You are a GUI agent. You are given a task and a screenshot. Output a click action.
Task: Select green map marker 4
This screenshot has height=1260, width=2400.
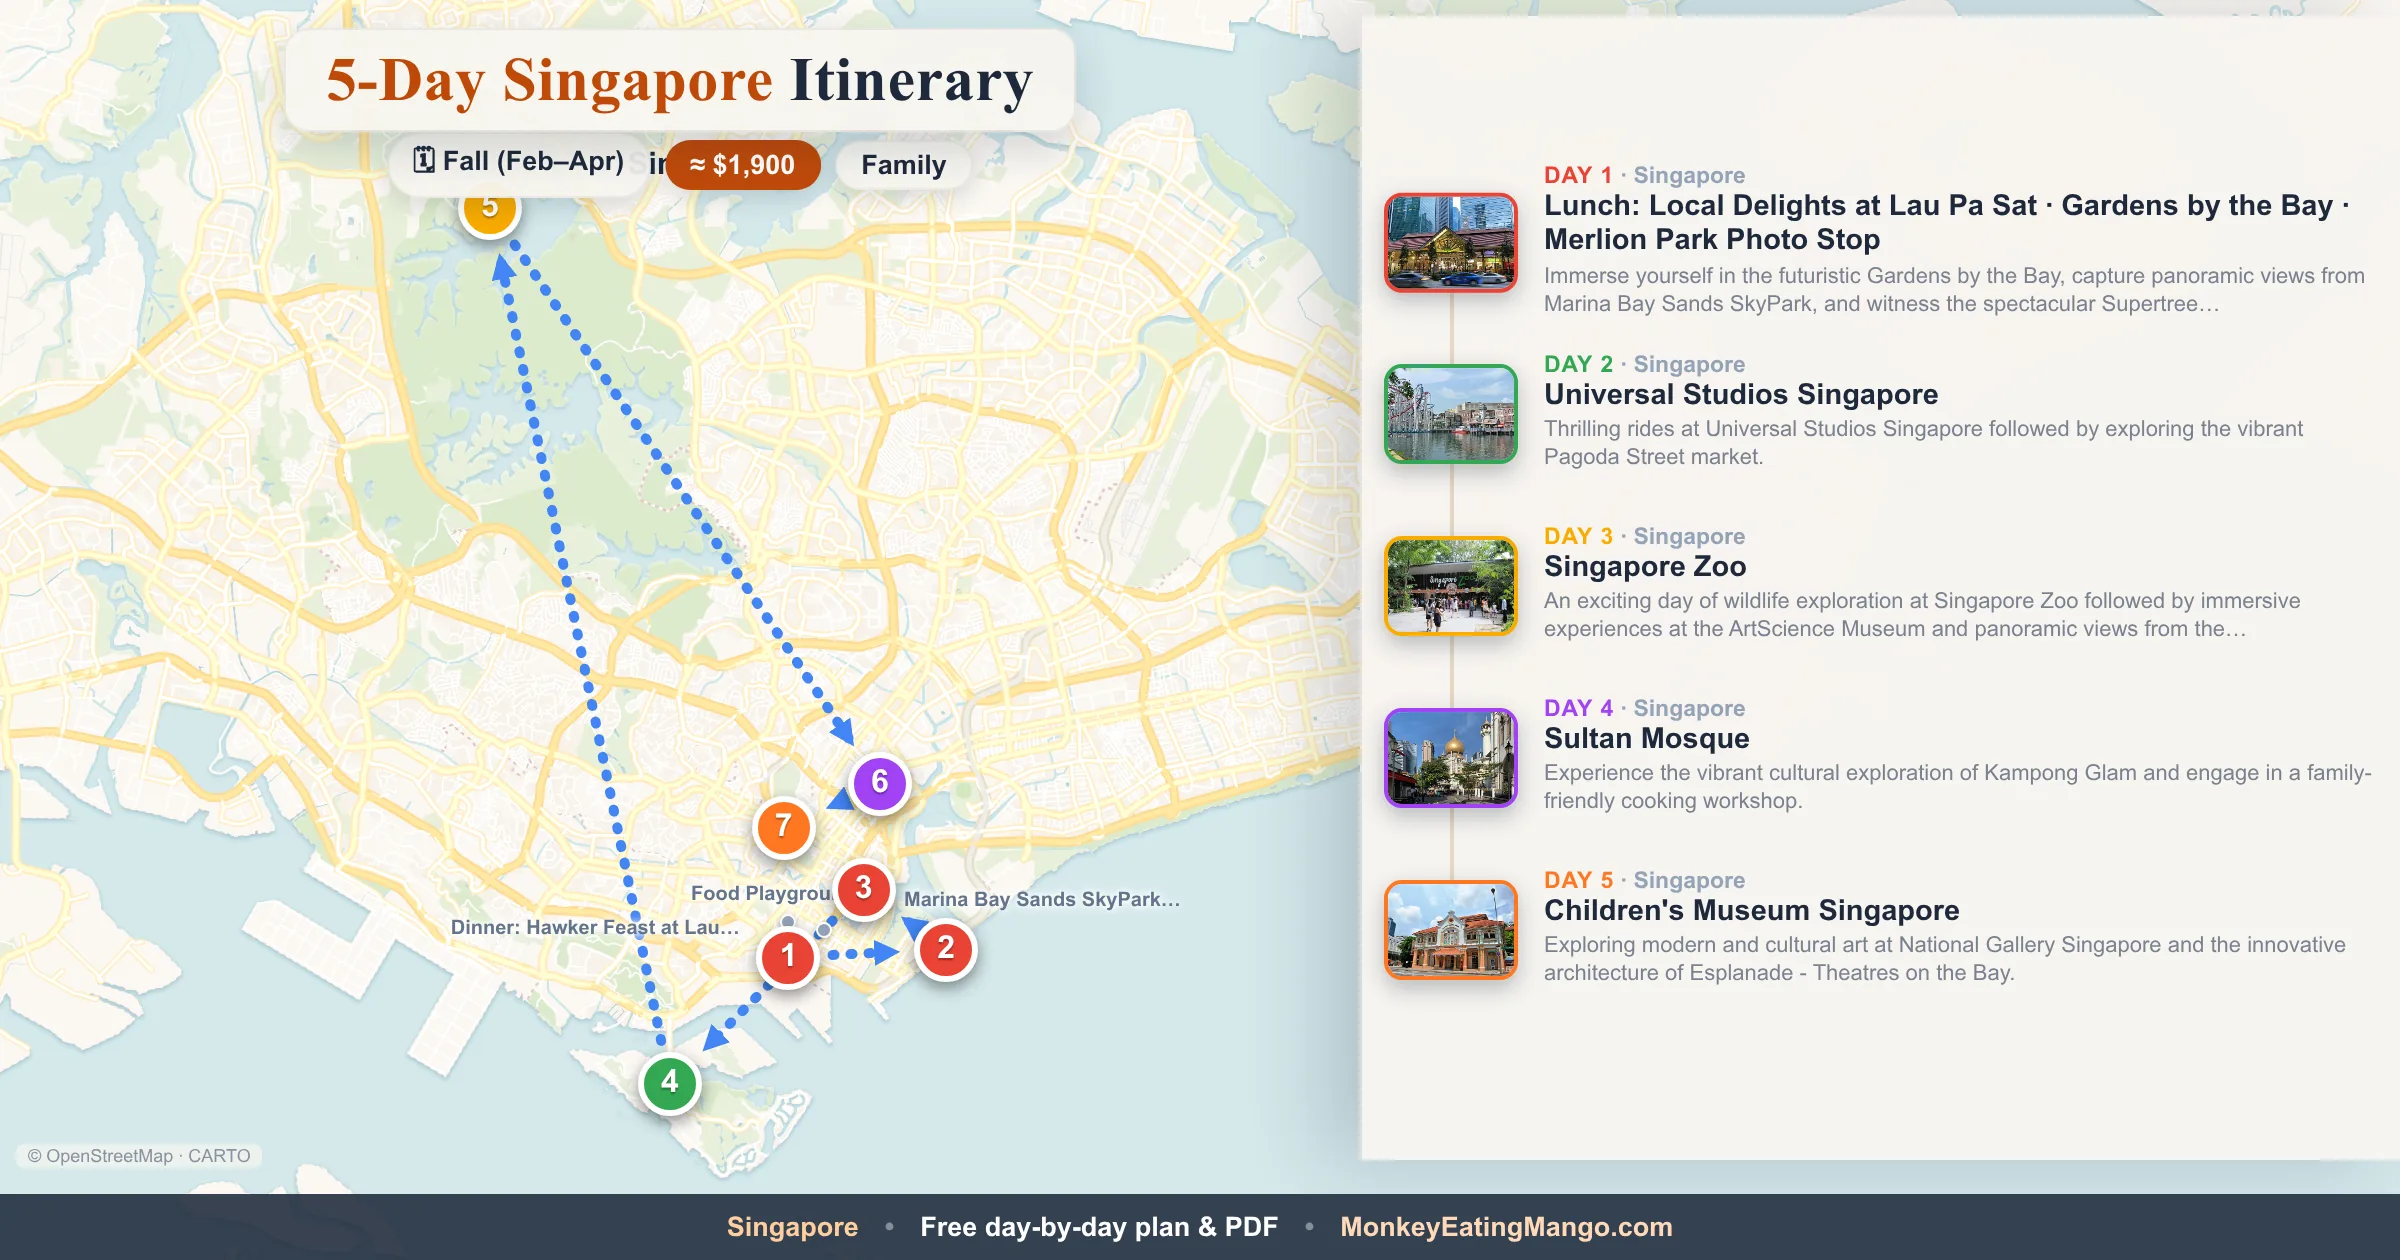[x=669, y=1082]
